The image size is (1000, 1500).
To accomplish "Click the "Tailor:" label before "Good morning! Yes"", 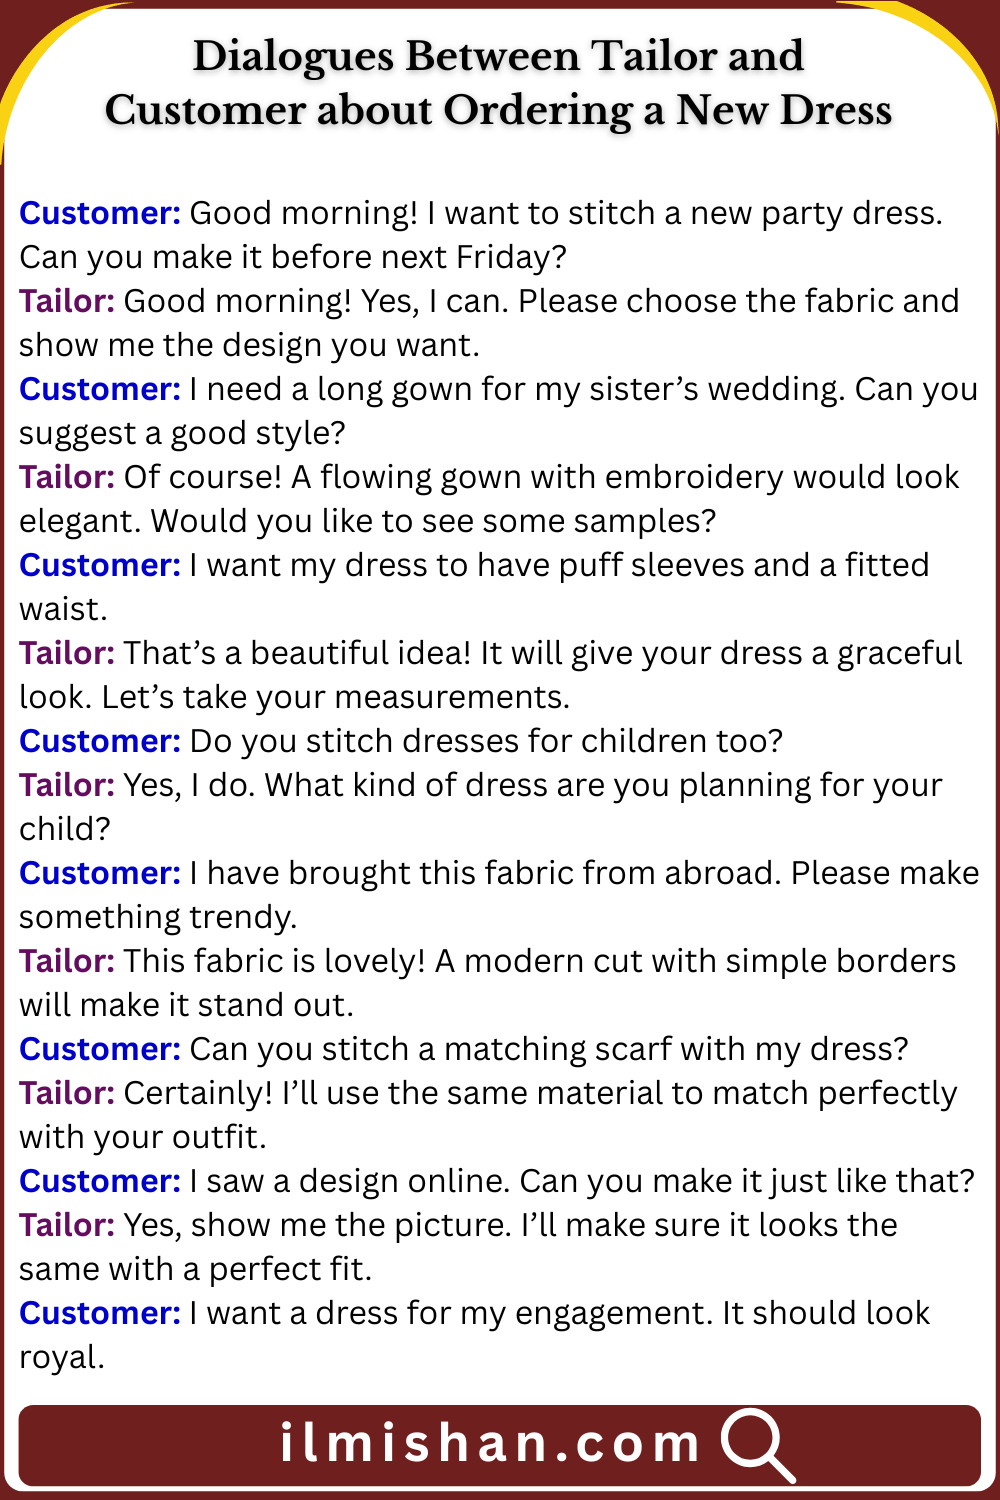I will (66, 301).
